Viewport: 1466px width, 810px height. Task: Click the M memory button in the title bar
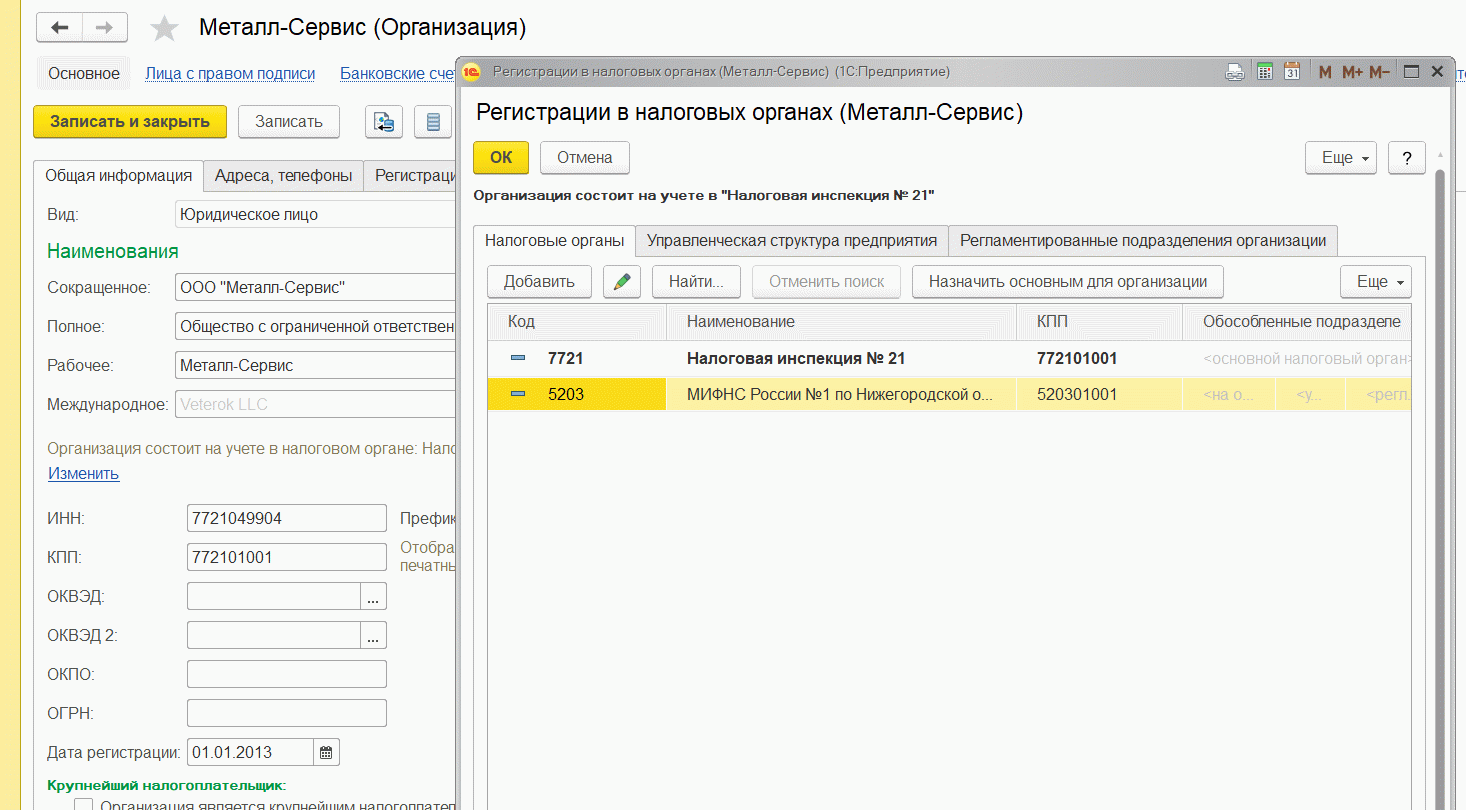(1325, 72)
